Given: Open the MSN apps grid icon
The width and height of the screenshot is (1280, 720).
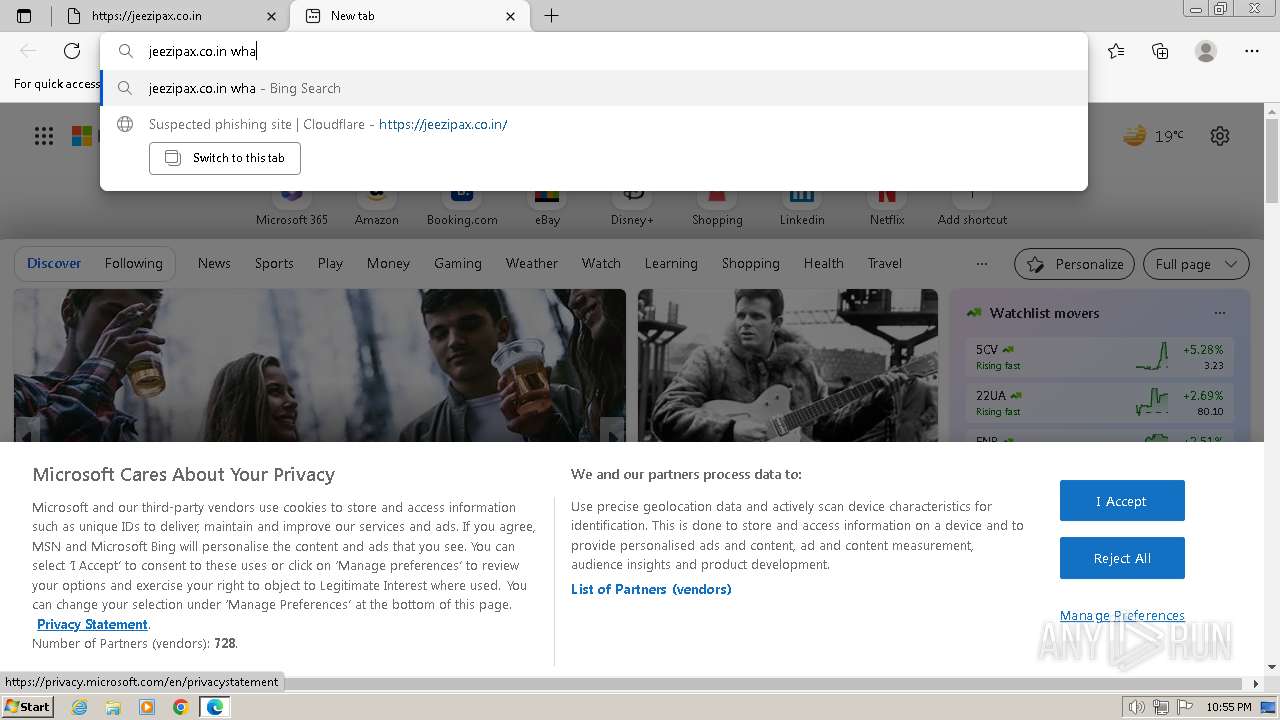Looking at the screenshot, I should click(44, 136).
